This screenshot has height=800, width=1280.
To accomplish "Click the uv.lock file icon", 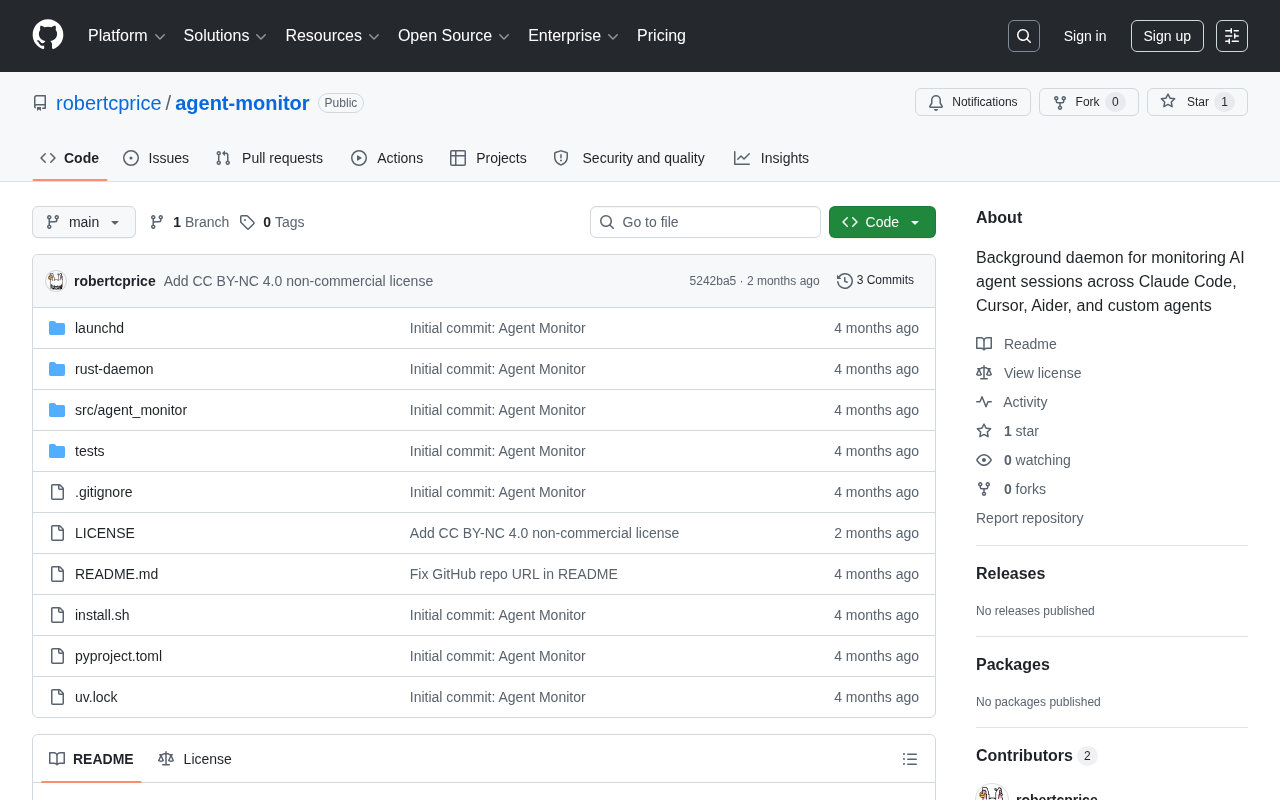I will 57,697.
